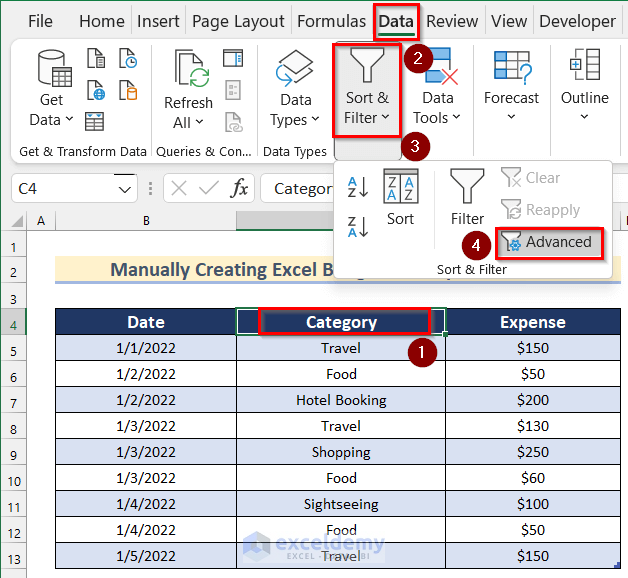Switch to the Formulas tab
The height and width of the screenshot is (578, 628).
coord(331,21)
